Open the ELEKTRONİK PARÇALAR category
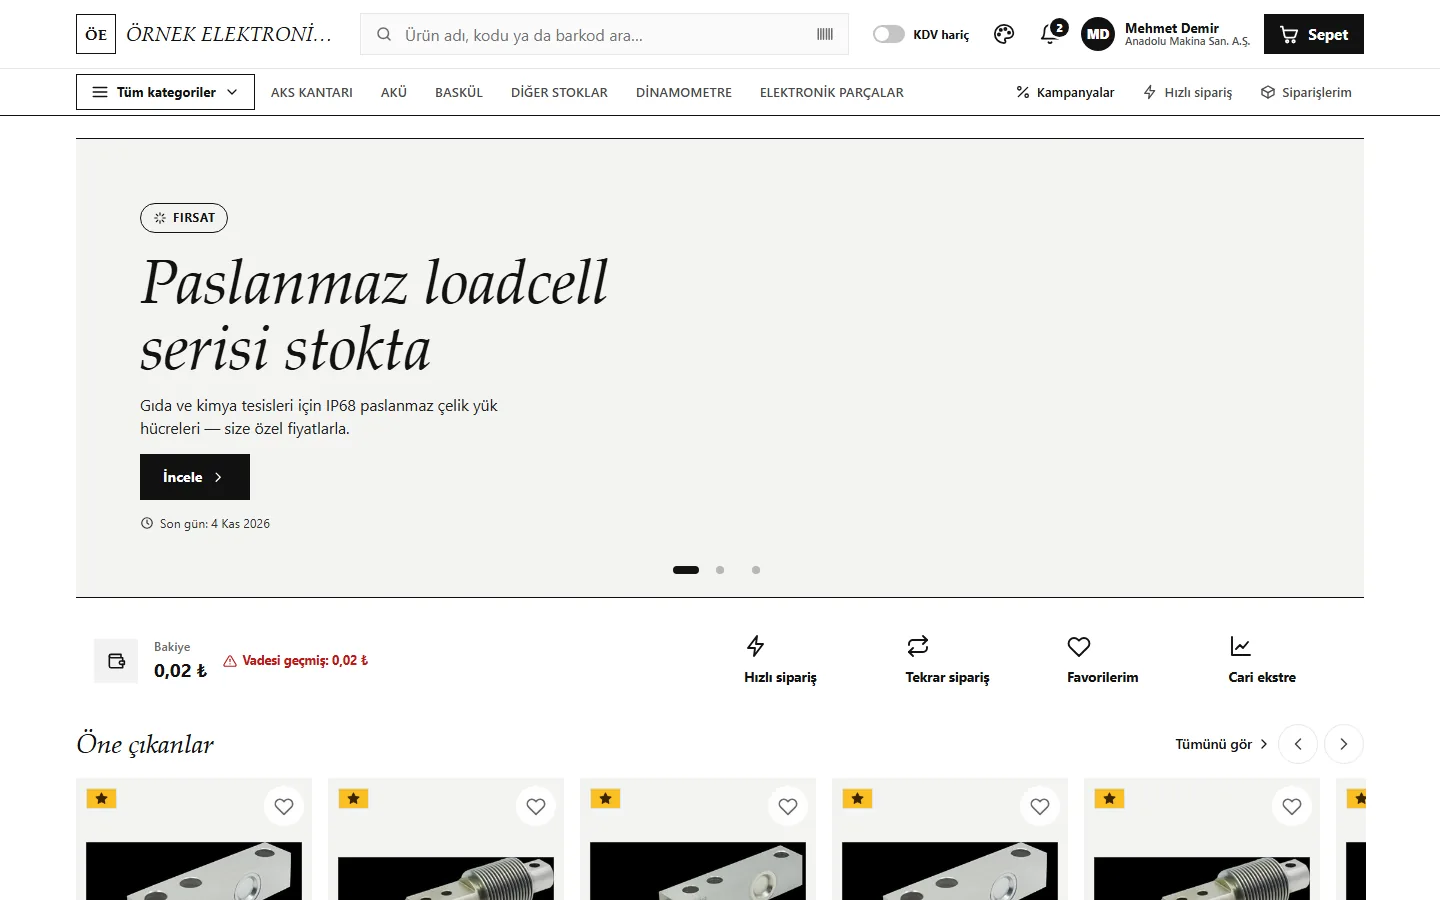 832,92
